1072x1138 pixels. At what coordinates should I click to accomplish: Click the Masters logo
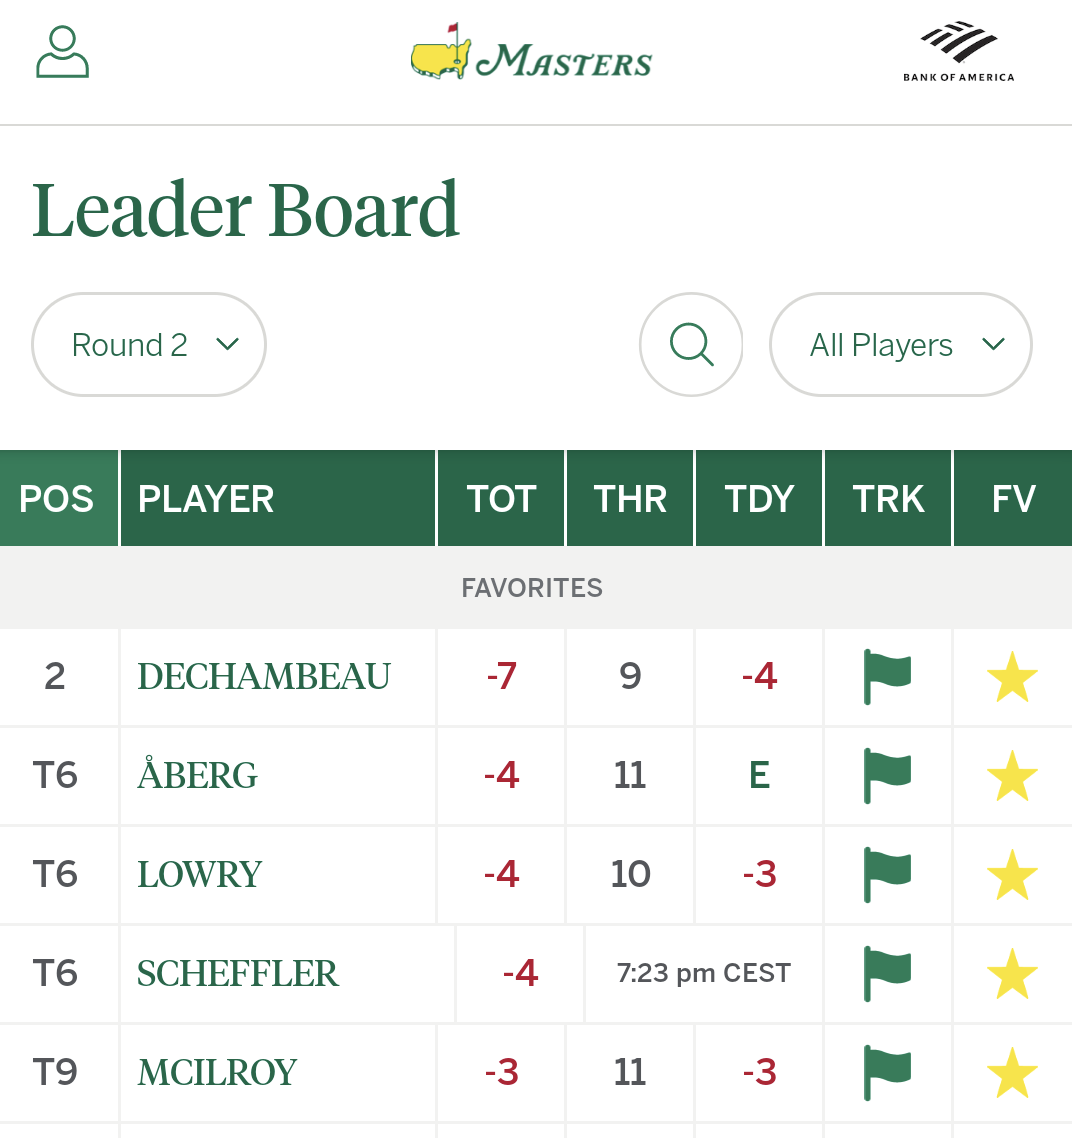pos(531,52)
